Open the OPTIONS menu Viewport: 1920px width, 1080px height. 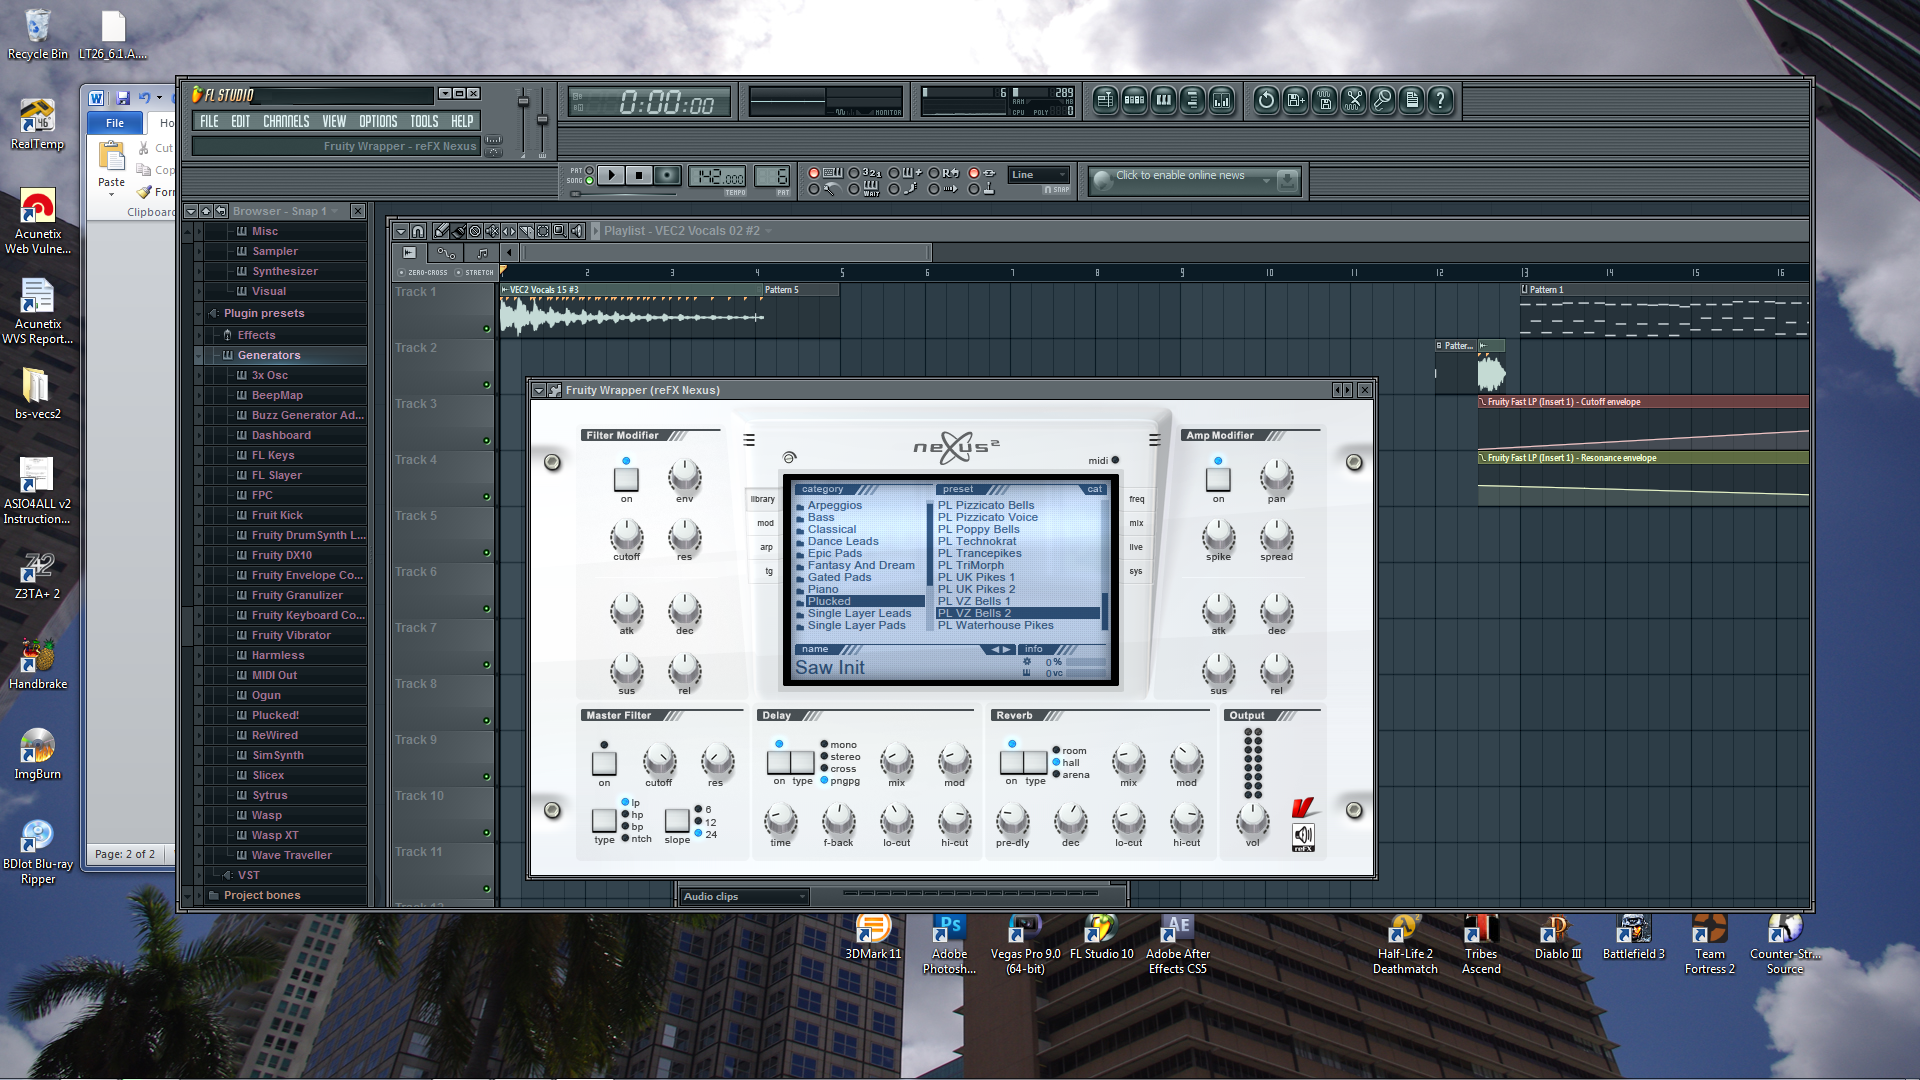click(378, 121)
